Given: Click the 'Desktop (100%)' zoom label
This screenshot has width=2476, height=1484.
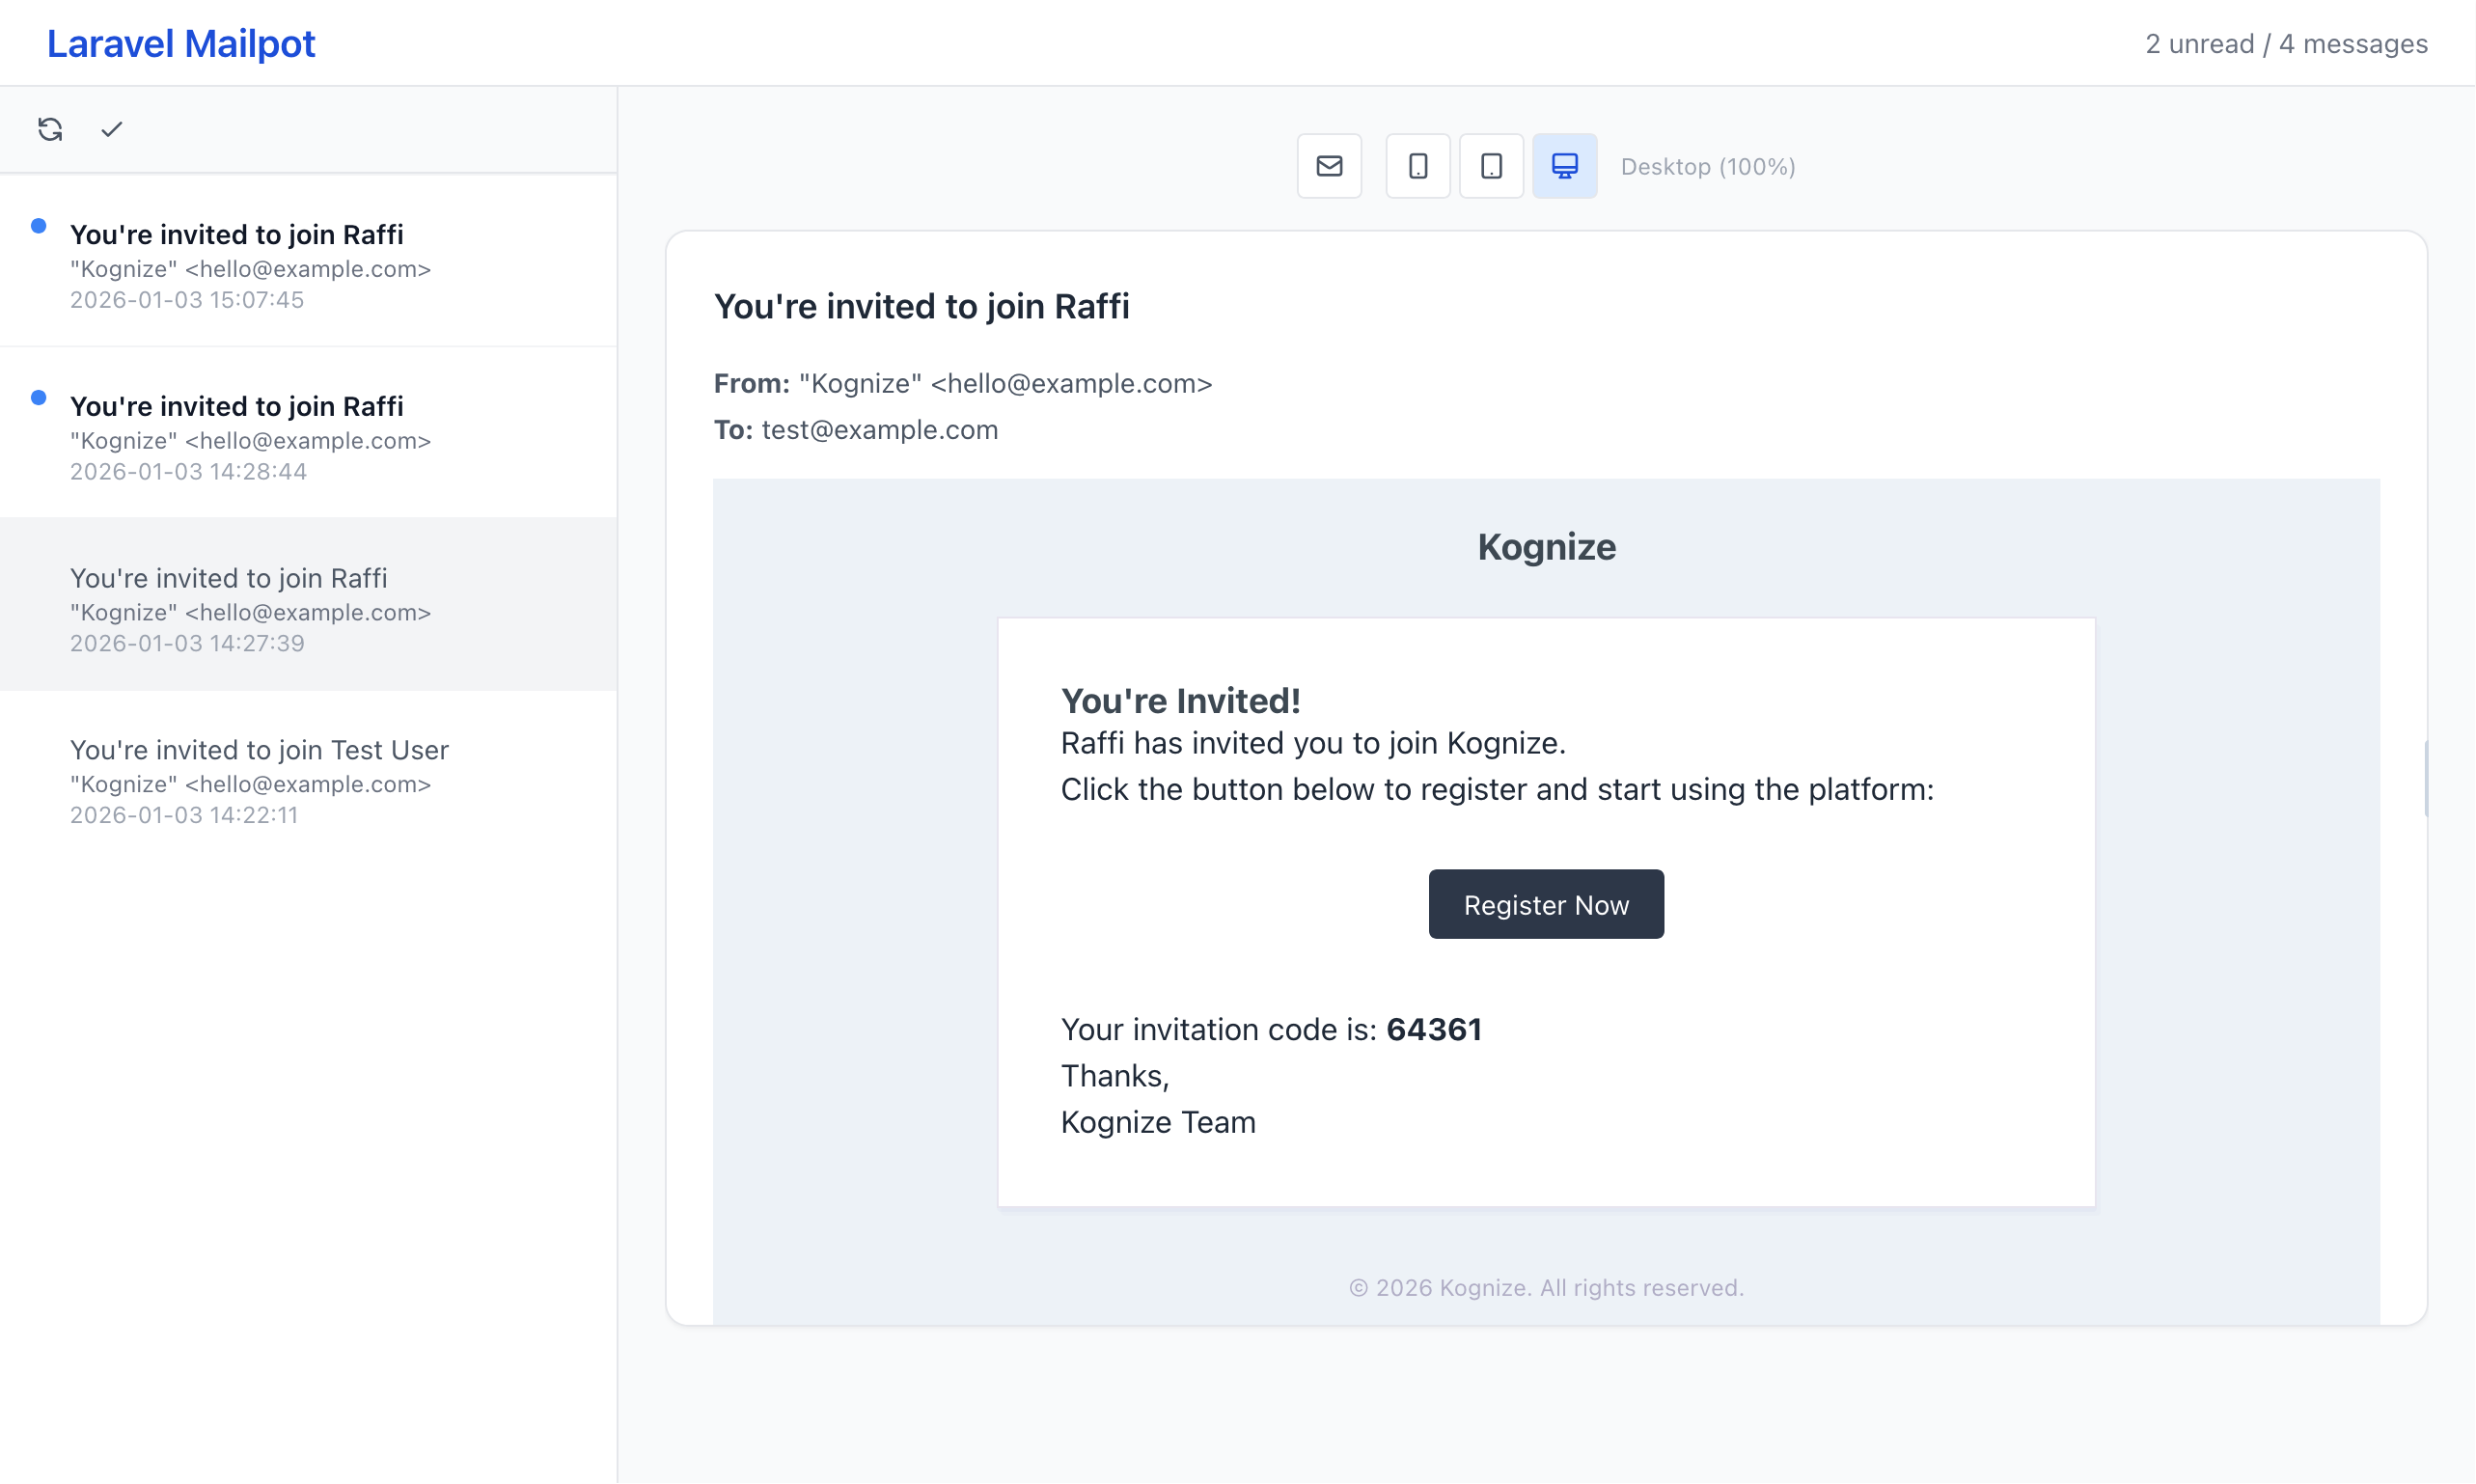Looking at the screenshot, I should click(1708, 166).
